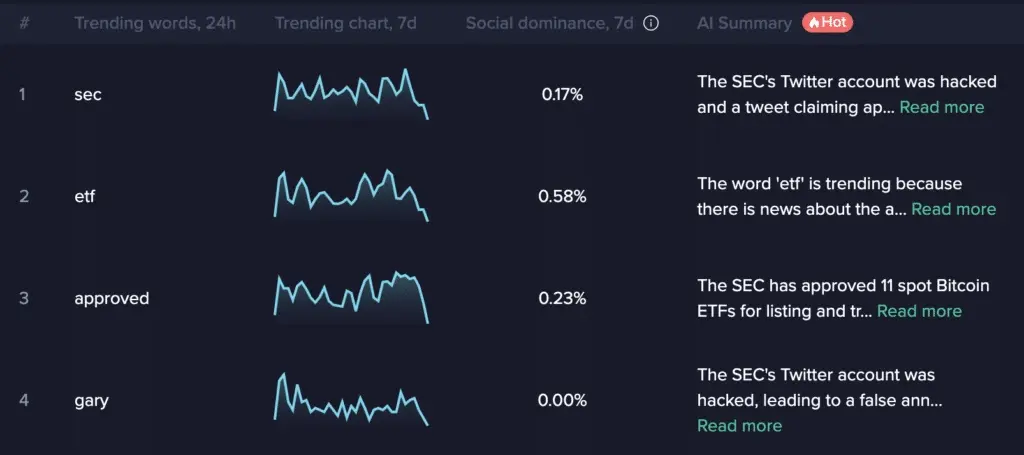The height and width of the screenshot is (455, 1024).
Task: Sort by the '#' rank column header
Action: pos(24,23)
